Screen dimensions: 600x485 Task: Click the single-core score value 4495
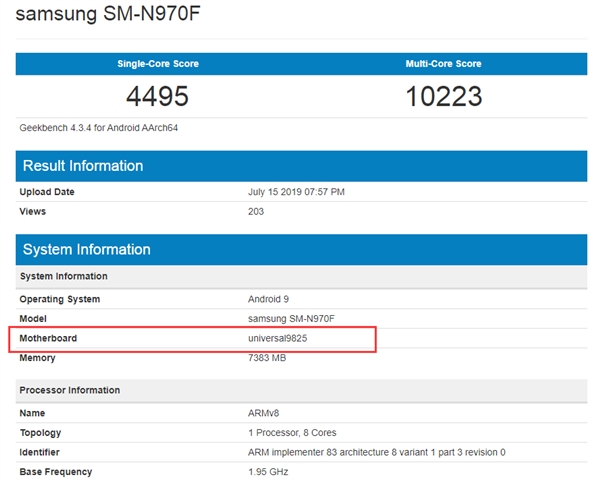click(x=158, y=96)
